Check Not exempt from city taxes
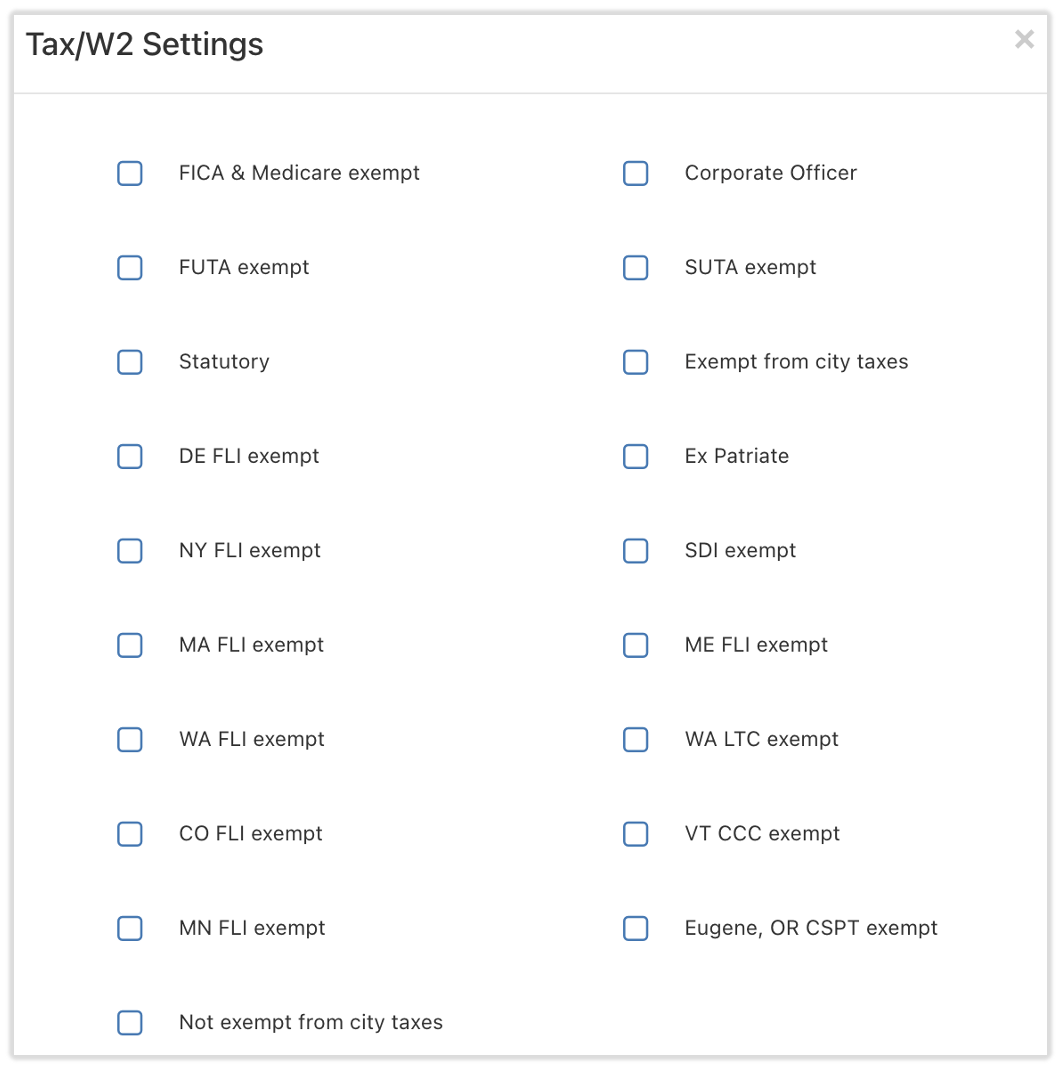 (130, 1023)
